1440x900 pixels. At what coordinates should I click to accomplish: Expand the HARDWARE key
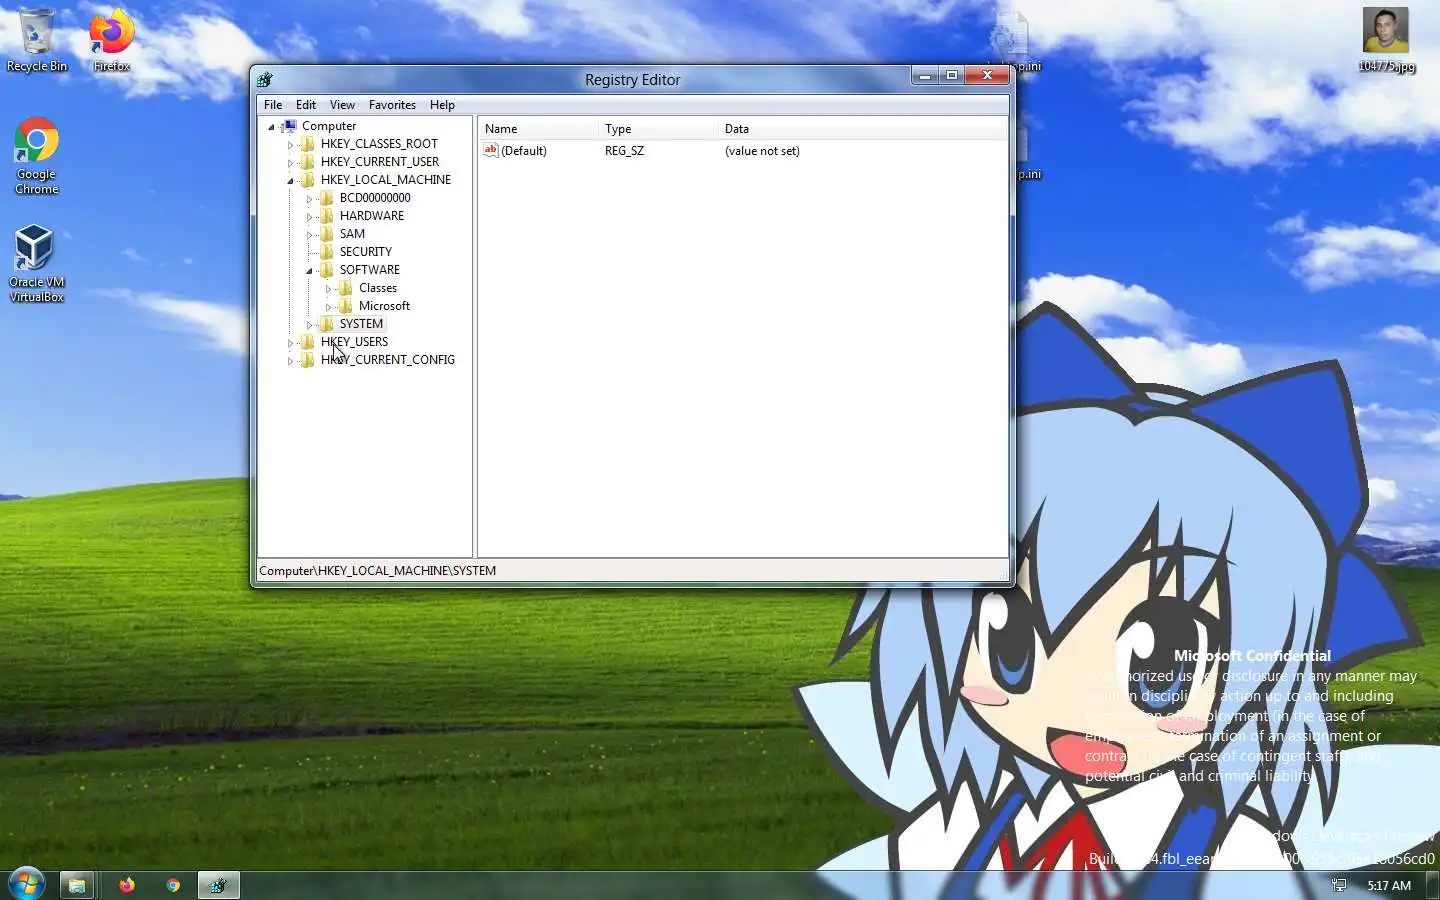309,217
